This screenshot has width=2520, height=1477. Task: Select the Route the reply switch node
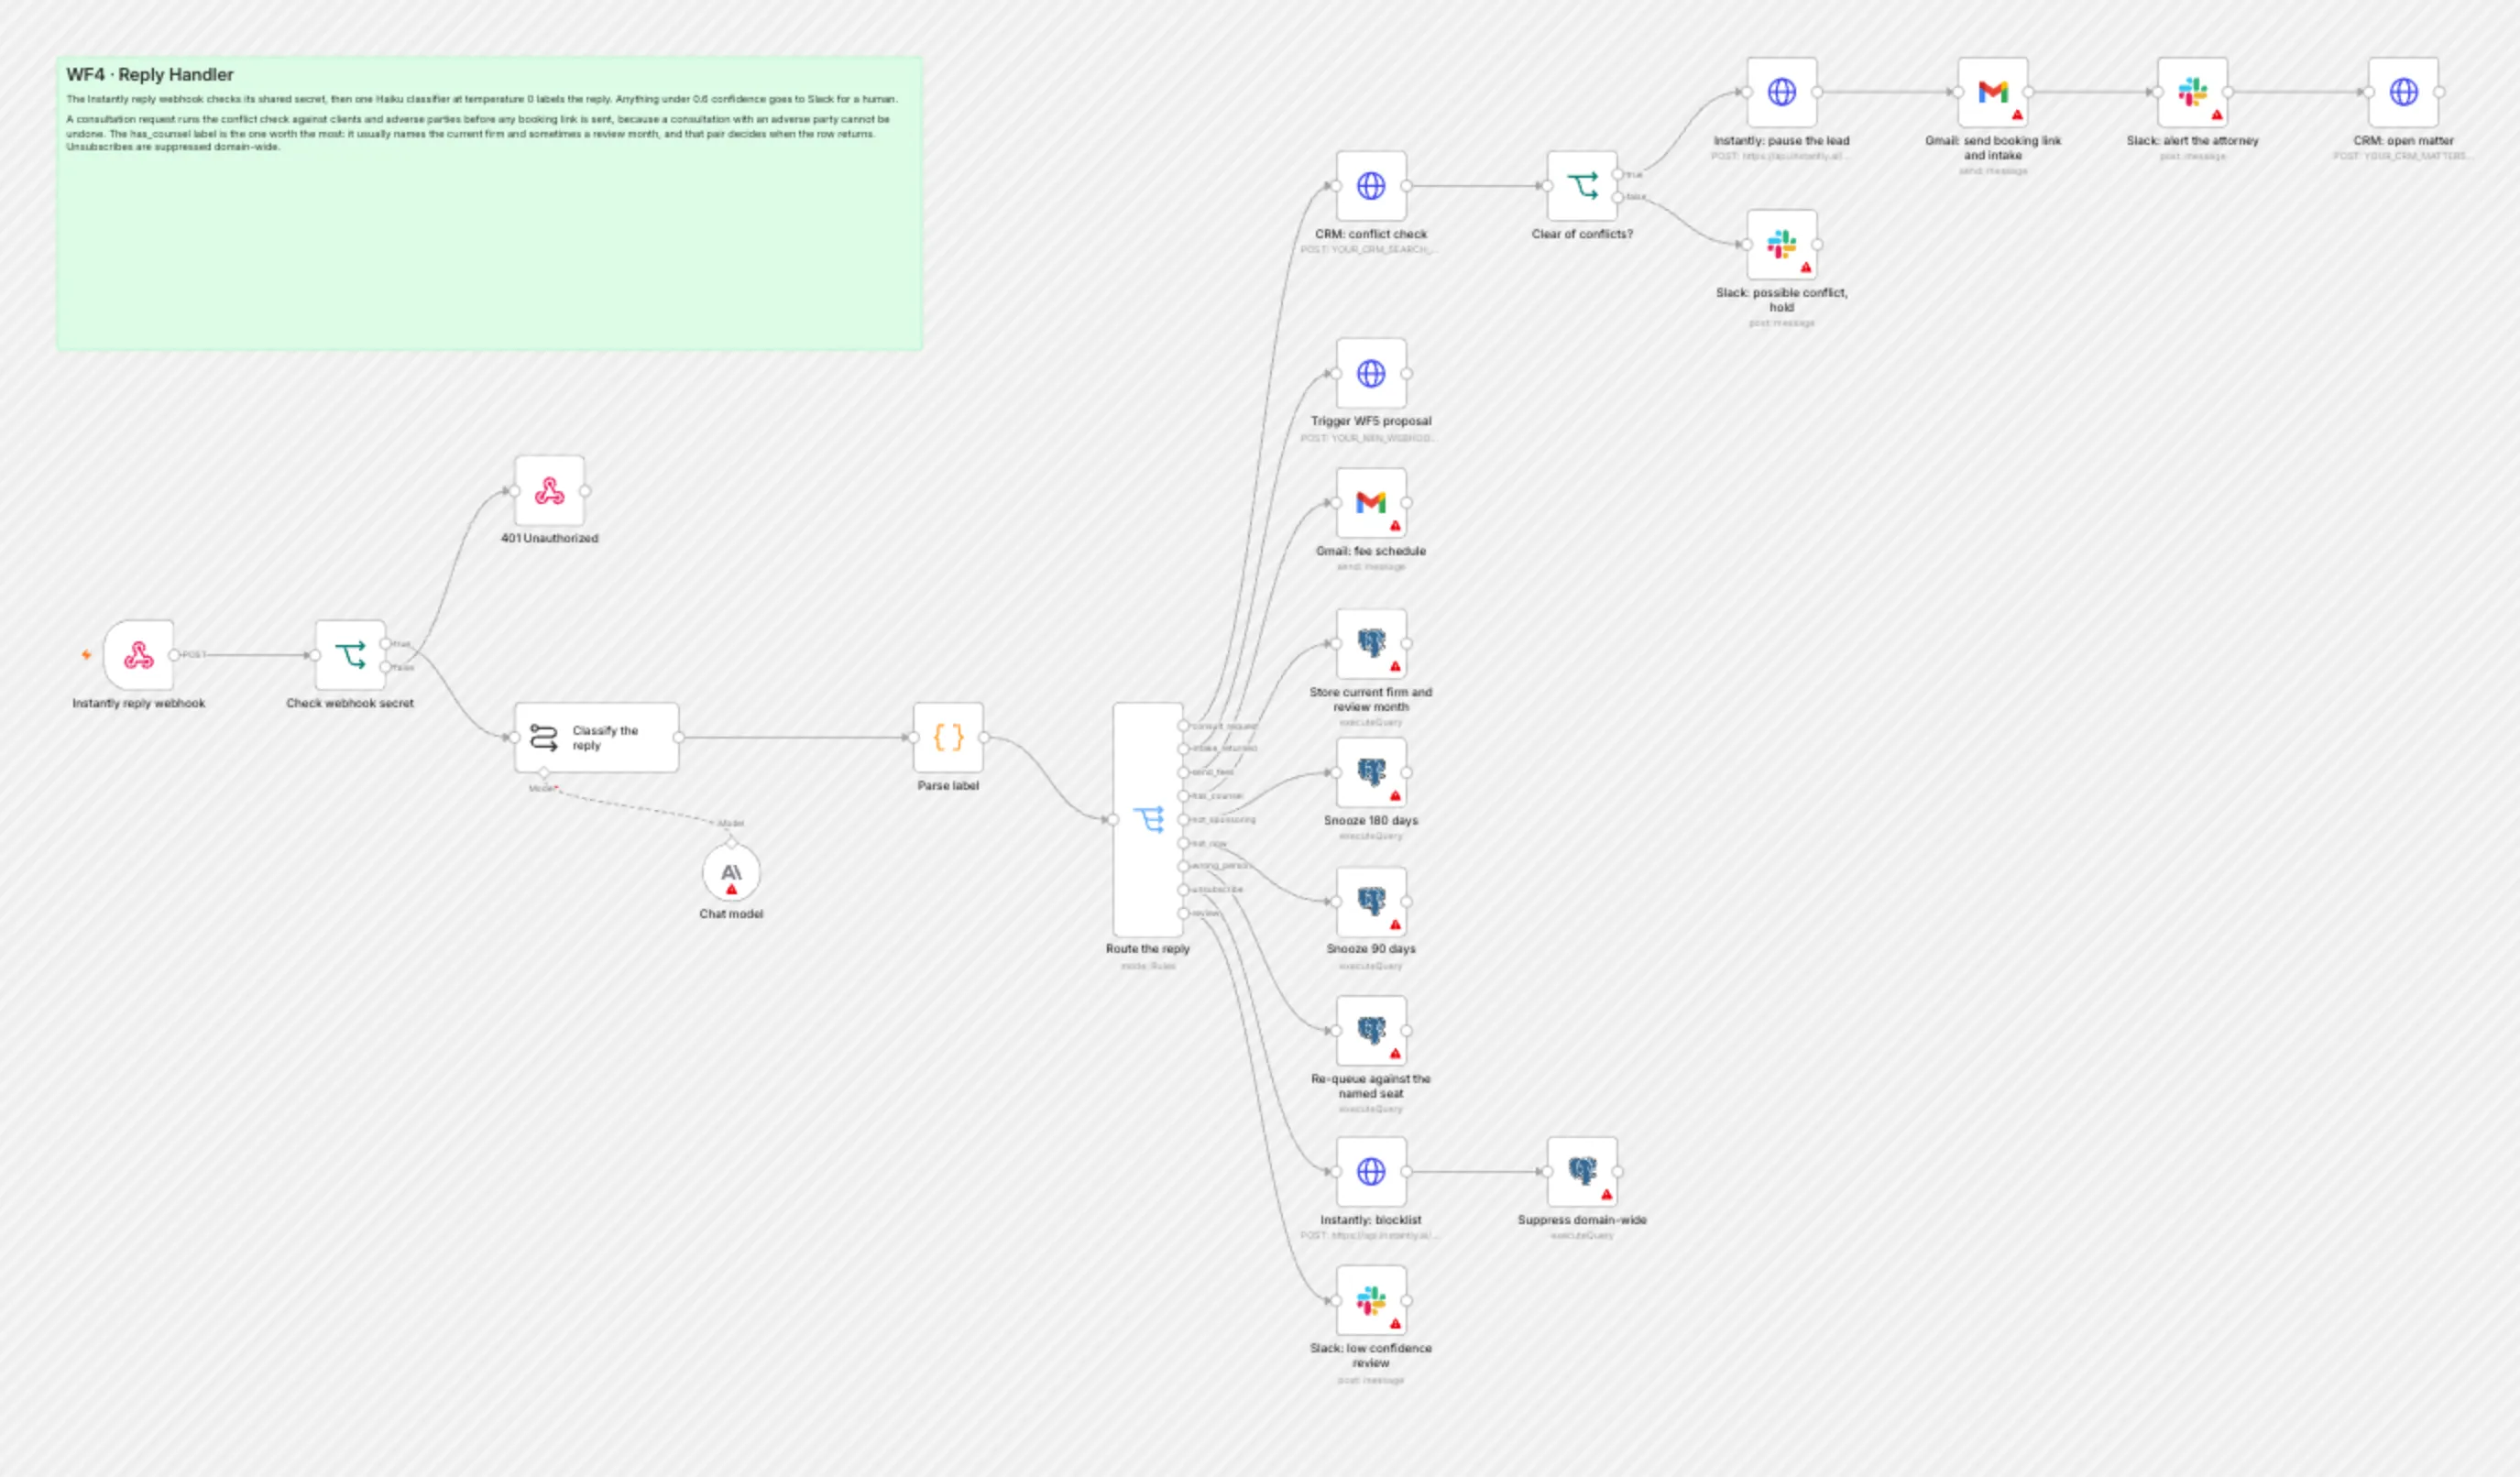[x=1148, y=820]
